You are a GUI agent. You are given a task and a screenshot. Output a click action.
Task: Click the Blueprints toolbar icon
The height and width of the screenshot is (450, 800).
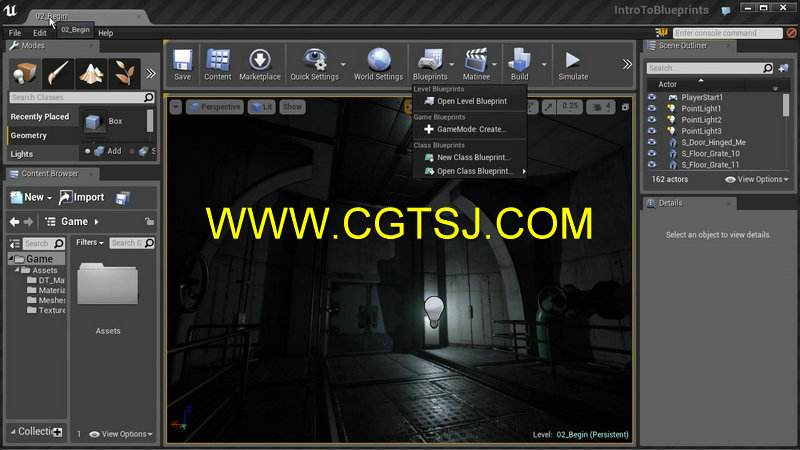[x=430, y=64]
